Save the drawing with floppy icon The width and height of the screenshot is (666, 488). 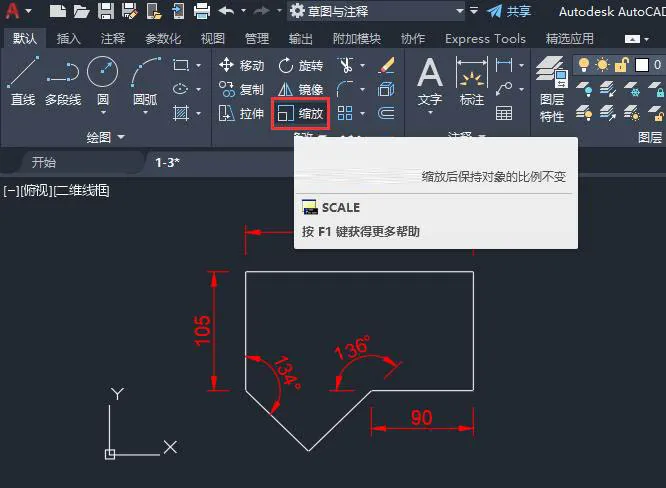(x=105, y=11)
